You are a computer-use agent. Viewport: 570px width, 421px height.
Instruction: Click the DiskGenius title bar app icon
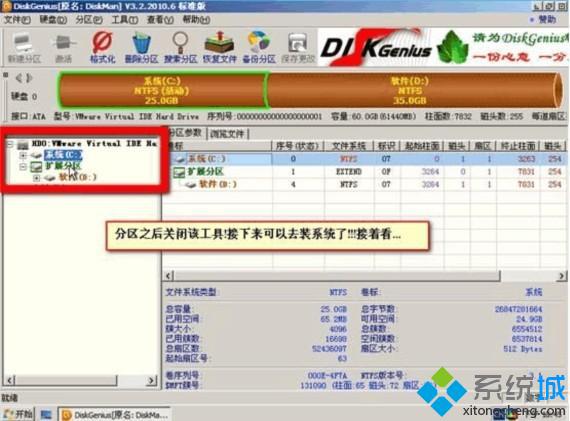tap(6, 6)
